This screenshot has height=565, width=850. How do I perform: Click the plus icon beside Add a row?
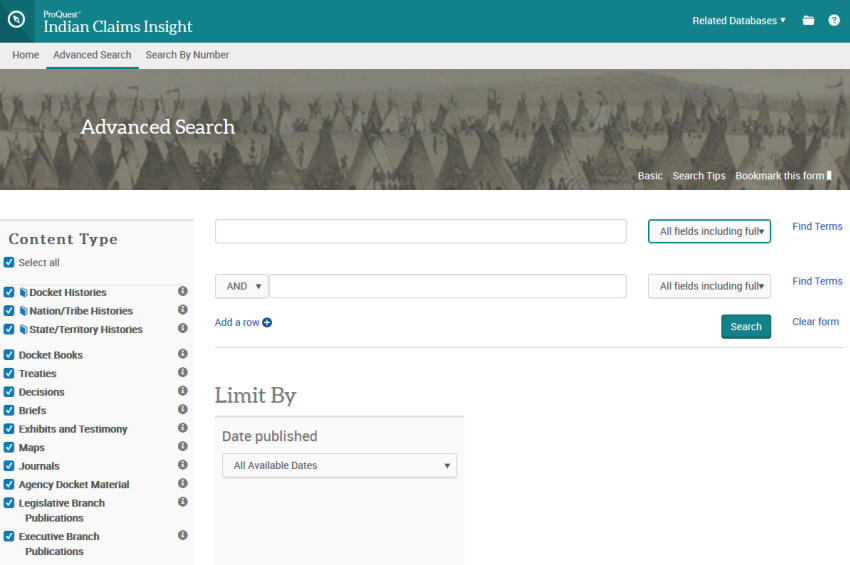pyautogui.click(x=267, y=323)
